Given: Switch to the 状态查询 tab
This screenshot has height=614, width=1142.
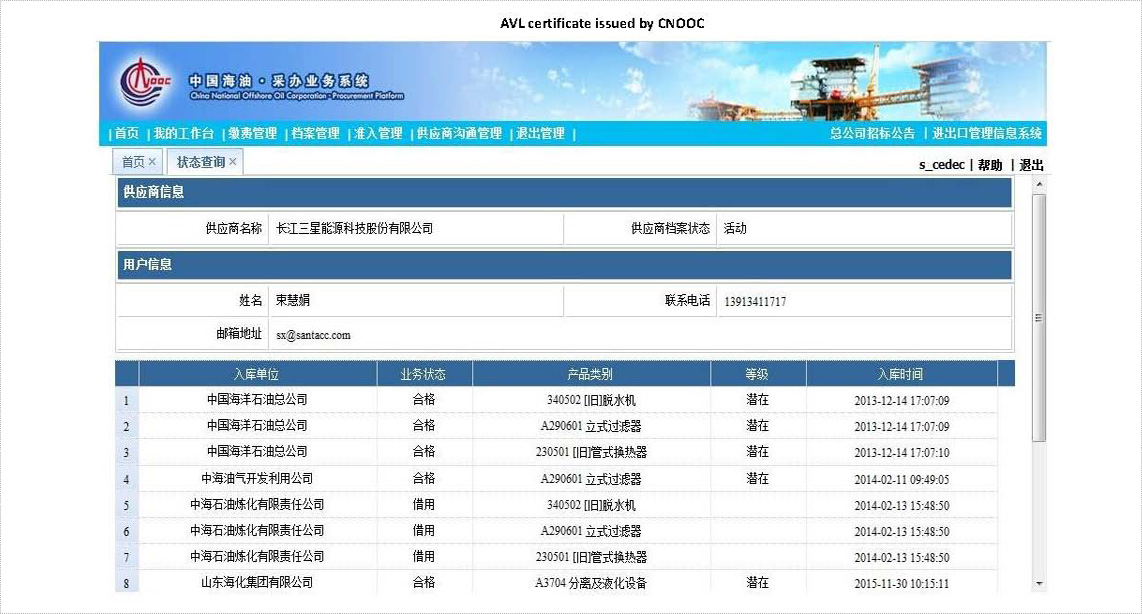Looking at the screenshot, I should click(200, 162).
